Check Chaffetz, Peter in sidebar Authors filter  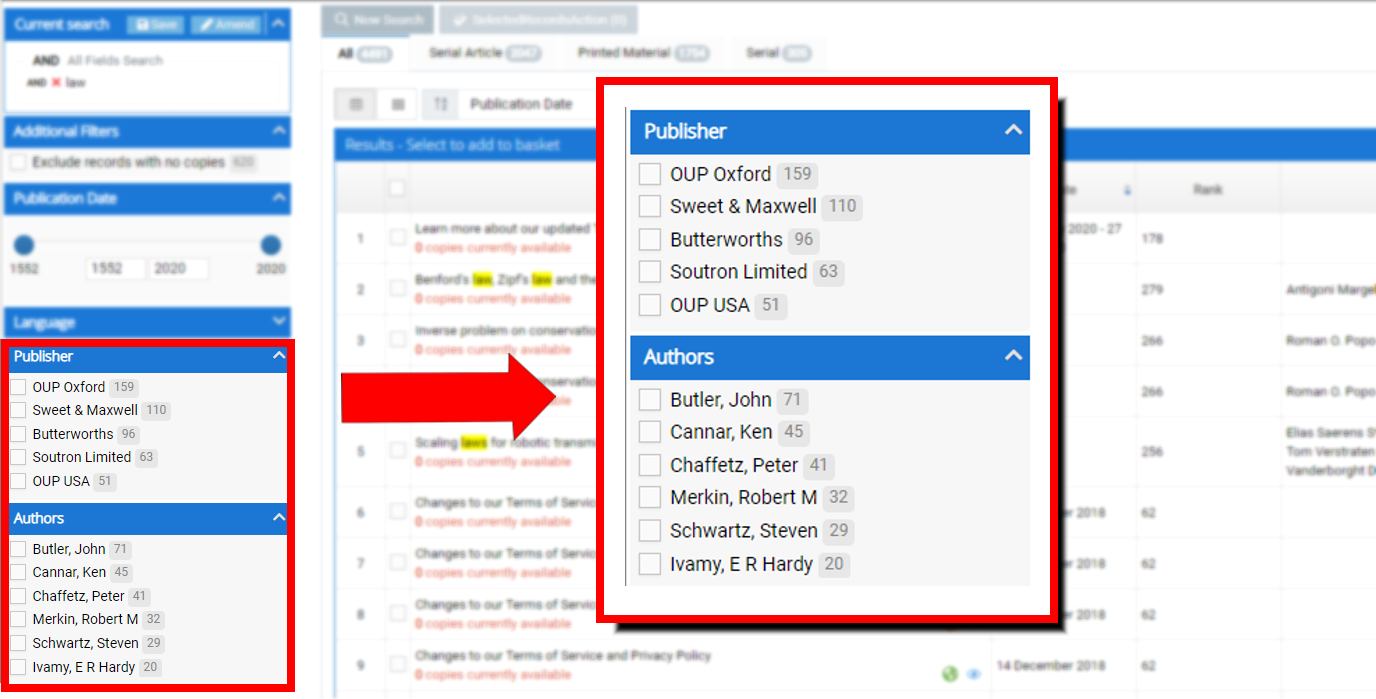coord(19,596)
